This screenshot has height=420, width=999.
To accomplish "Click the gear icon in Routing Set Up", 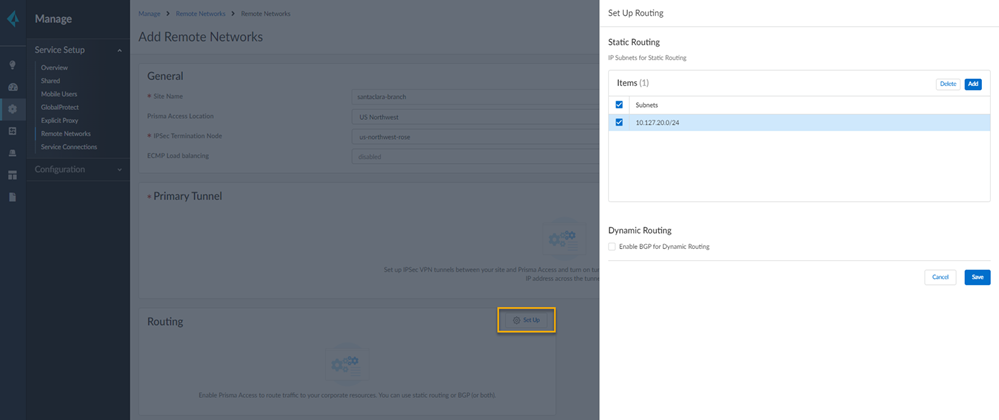I will (x=517, y=320).
